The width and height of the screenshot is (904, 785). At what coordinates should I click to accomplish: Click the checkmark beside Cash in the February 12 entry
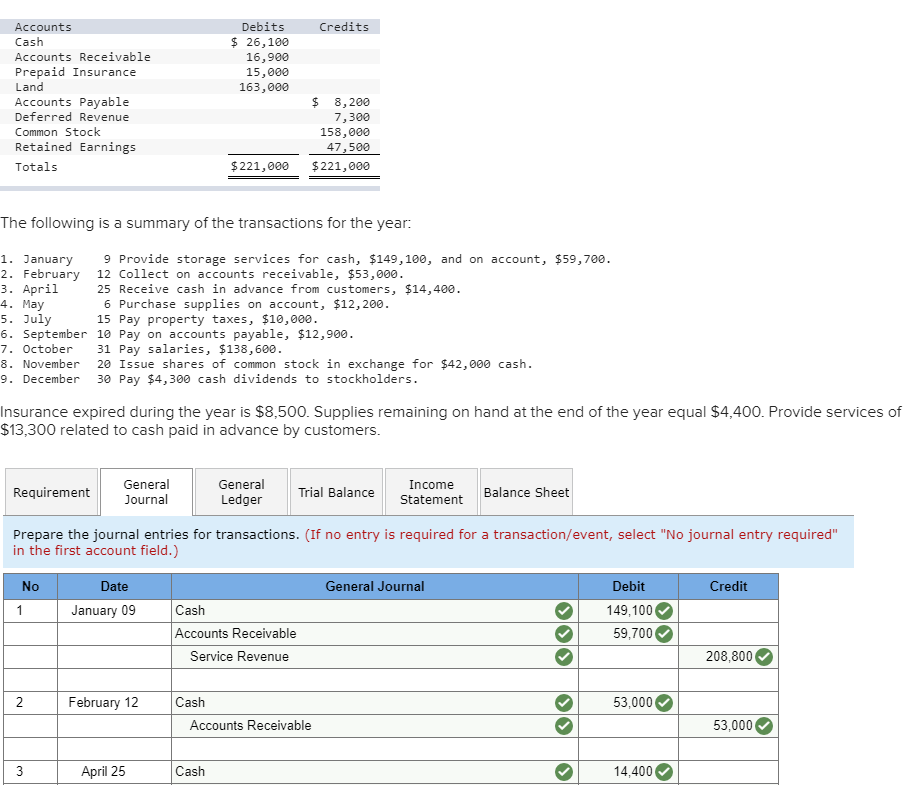(563, 702)
